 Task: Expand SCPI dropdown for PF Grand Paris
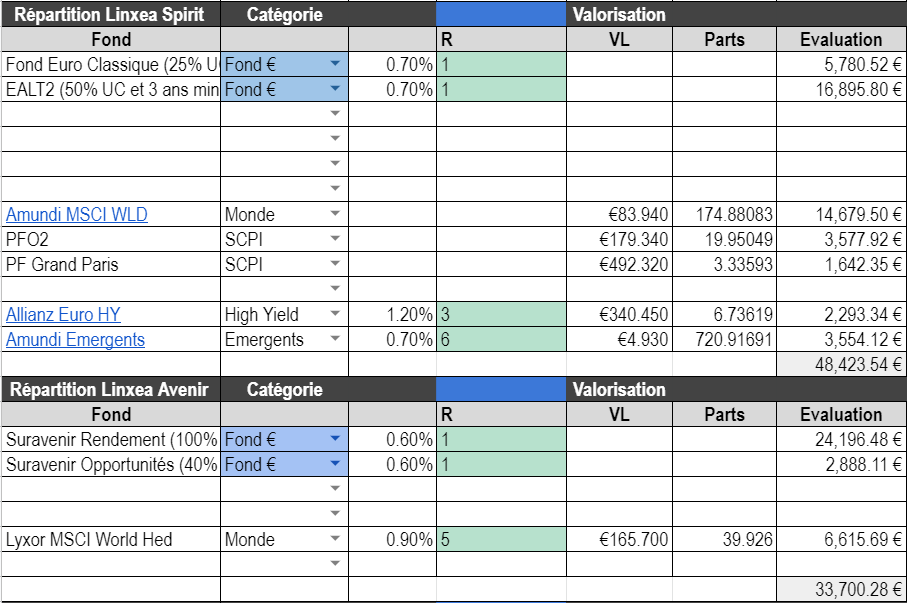pyautogui.click(x=335, y=264)
